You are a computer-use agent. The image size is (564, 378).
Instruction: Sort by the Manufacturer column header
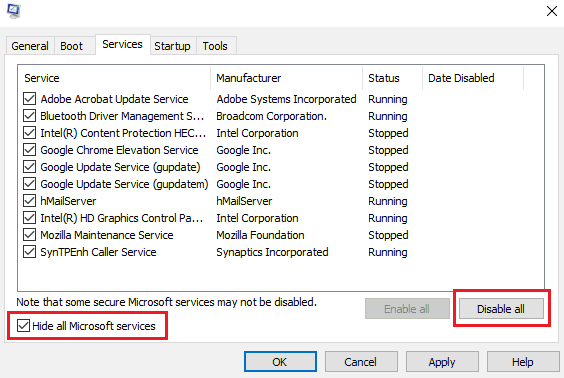pyautogui.click(x=287, y=78)
